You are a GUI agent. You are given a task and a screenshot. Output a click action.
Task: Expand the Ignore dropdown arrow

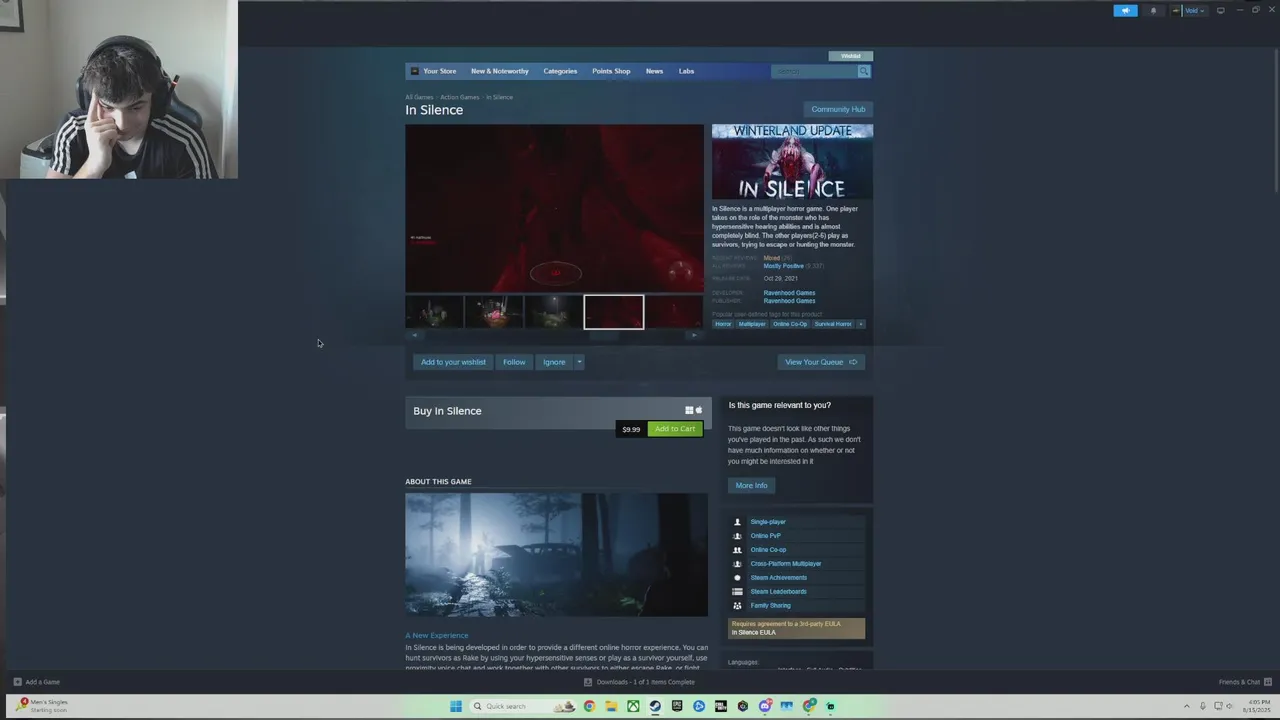pos(579,362)
